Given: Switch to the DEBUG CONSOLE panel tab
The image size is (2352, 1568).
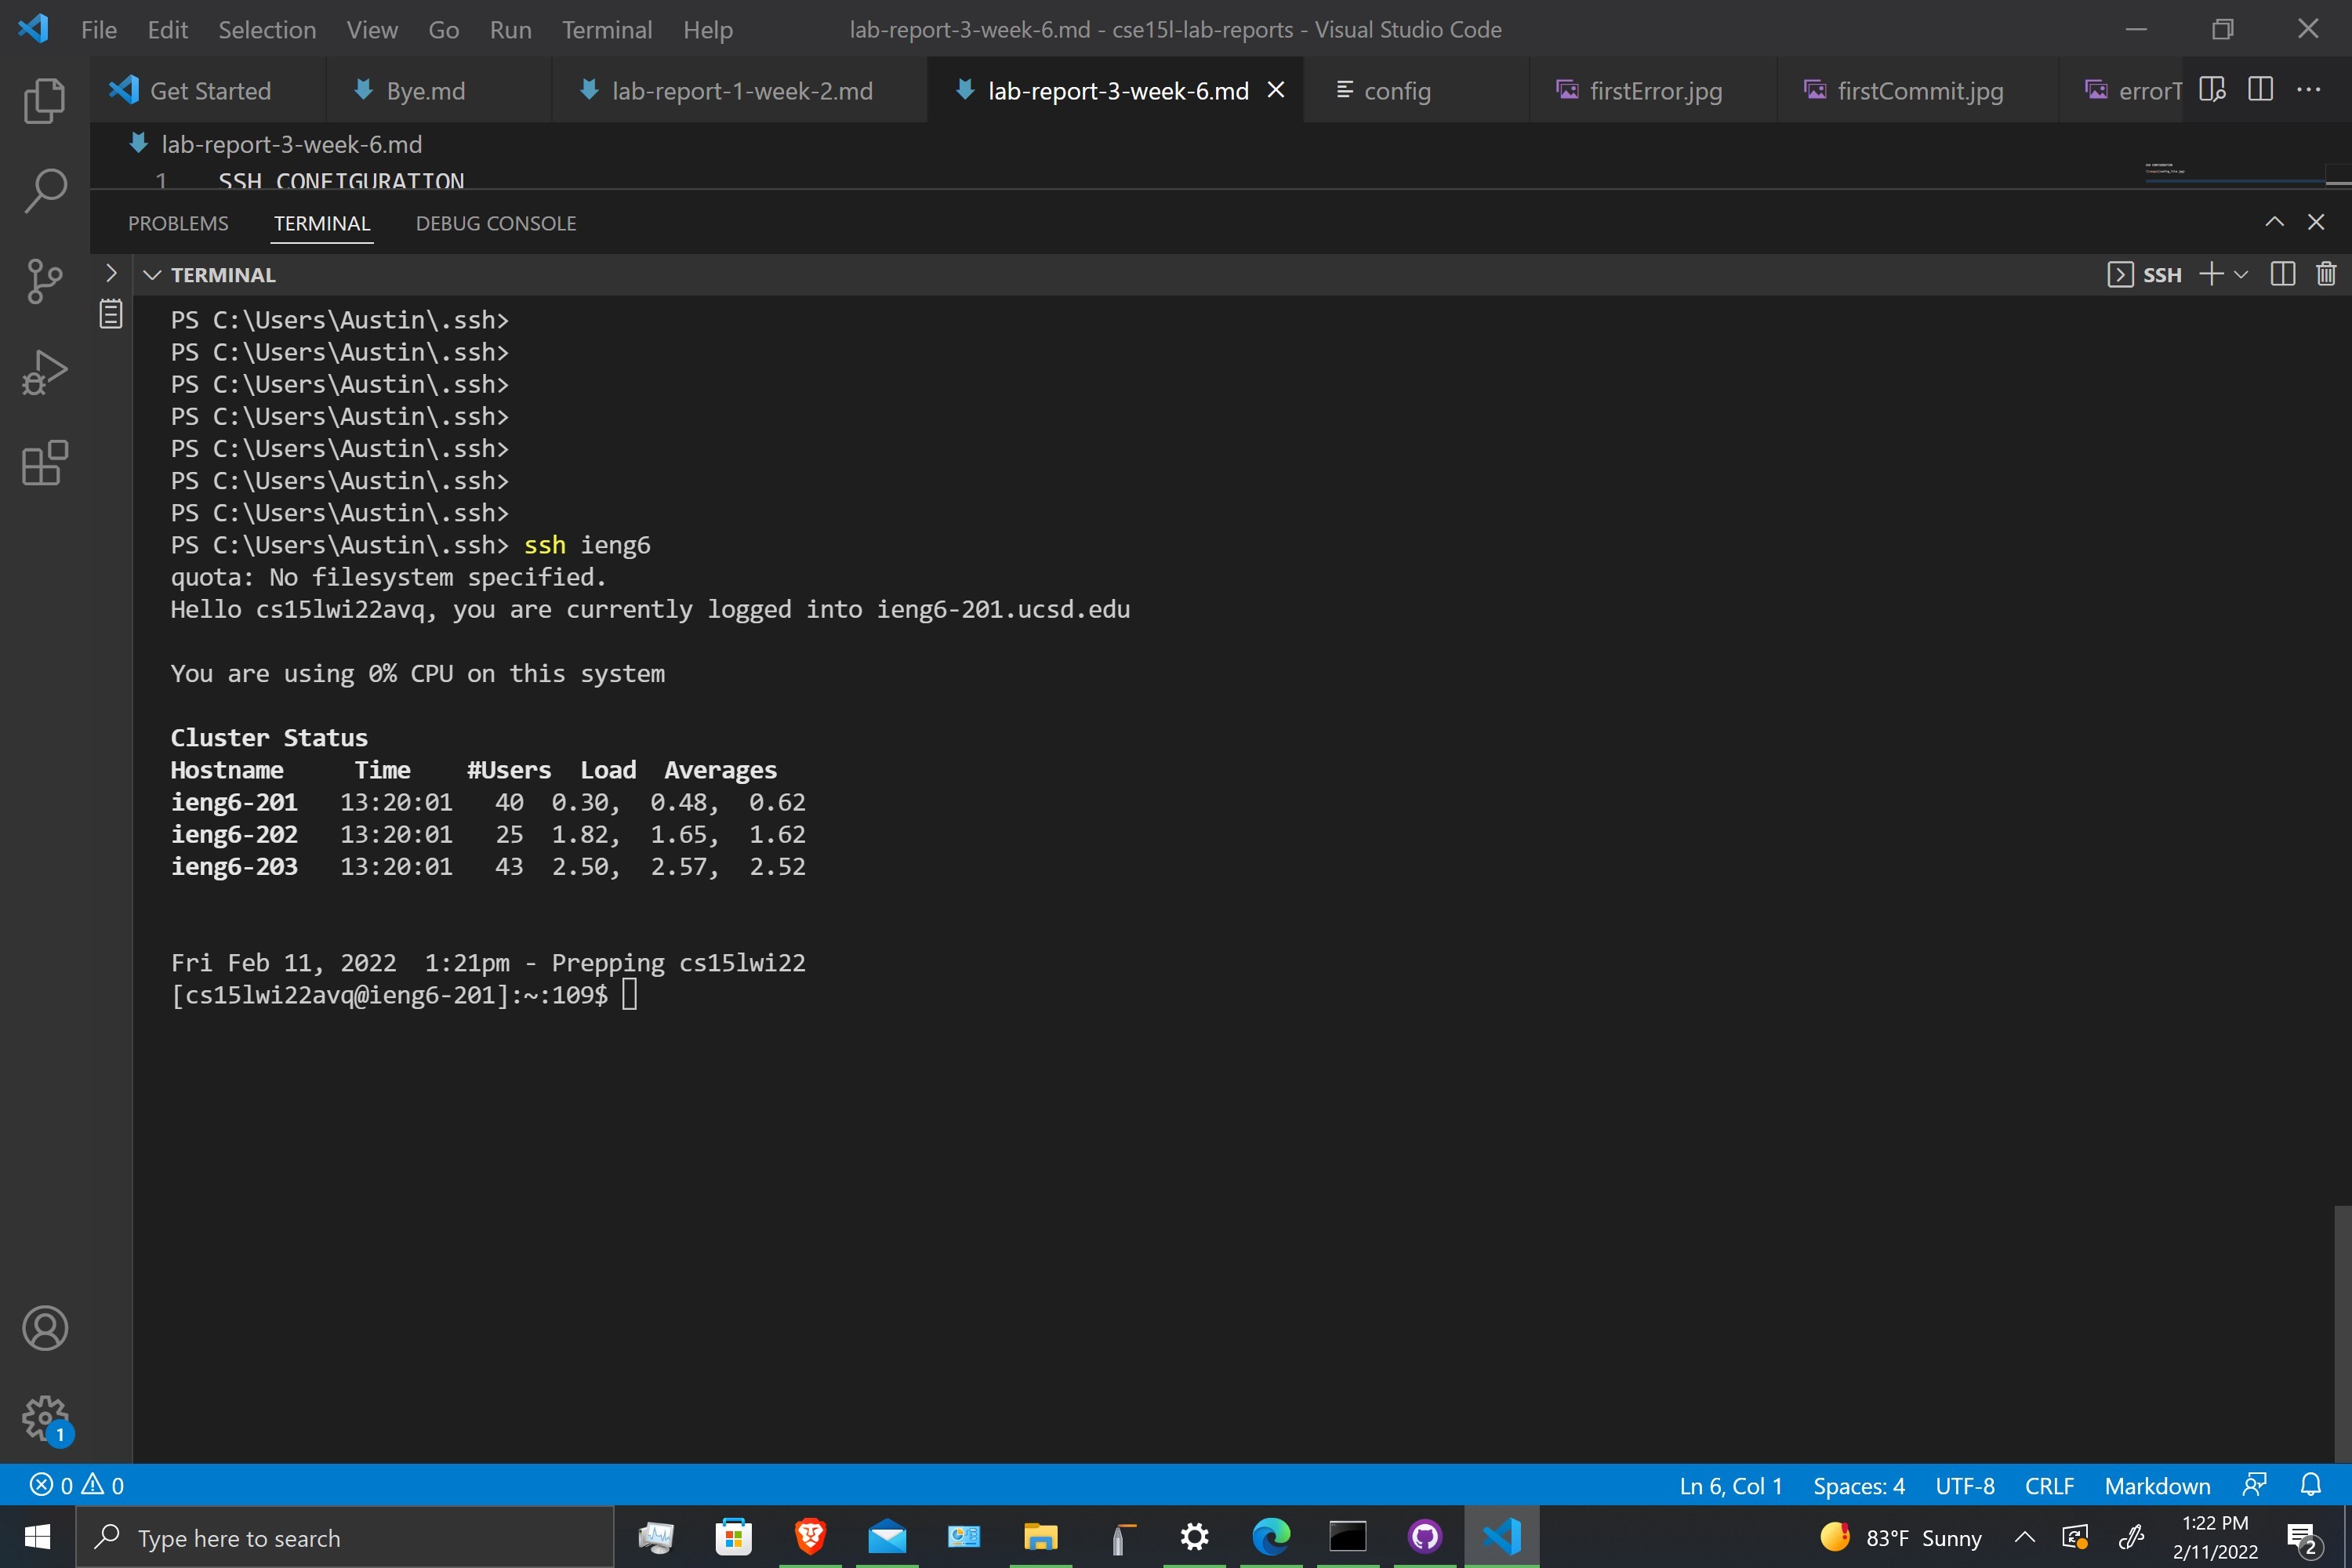Looking at the screenshot, I should (x=496, y=223).
